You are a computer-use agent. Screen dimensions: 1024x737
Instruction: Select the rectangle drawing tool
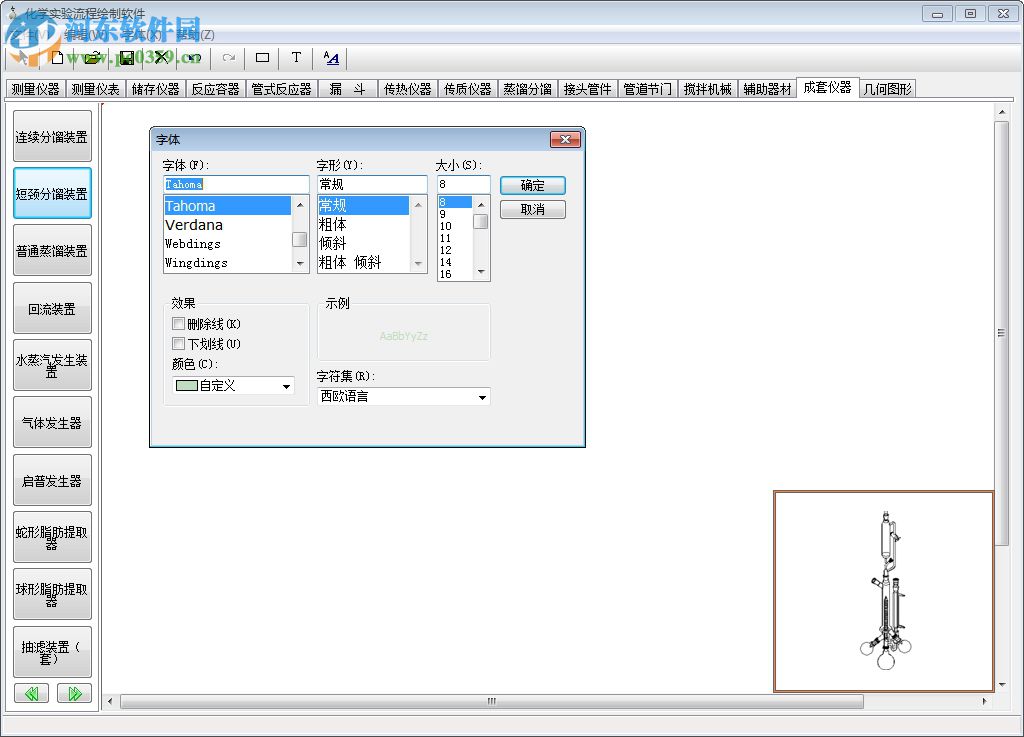[x=261, y=57]
